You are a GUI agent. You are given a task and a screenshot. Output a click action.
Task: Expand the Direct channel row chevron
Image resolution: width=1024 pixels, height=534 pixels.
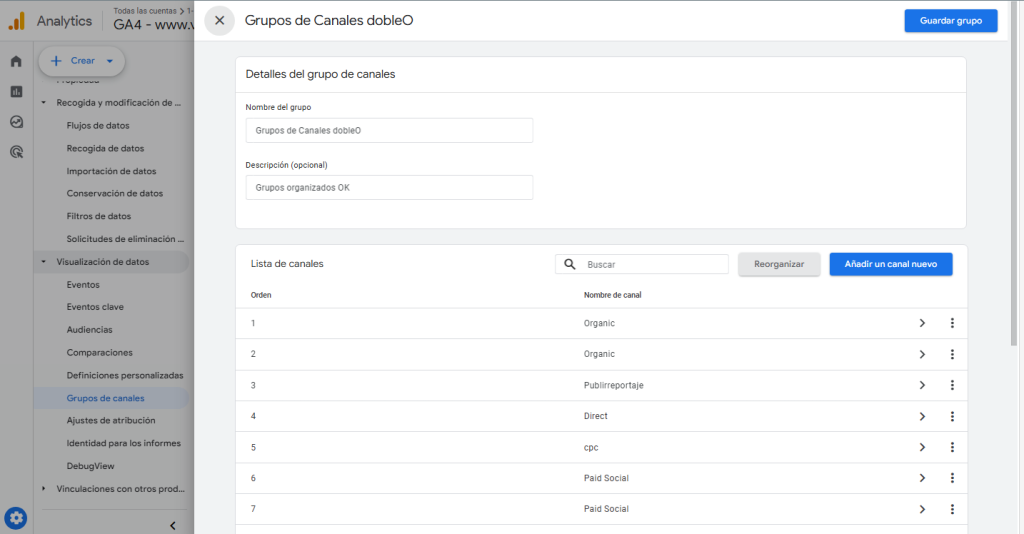pyautogui.click(x=922, y=416)
